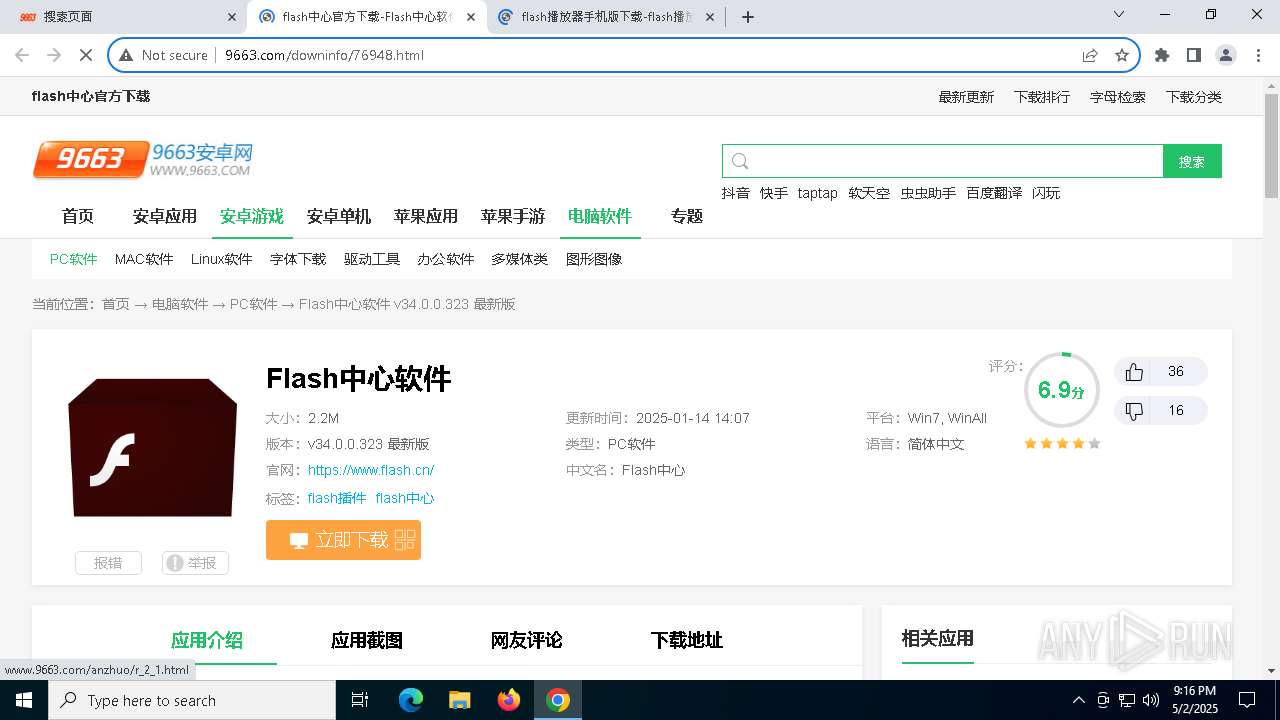The image size is (1280, 720).
Task: Bookmark this page with star icon
Action: [x=1122, y=55]
